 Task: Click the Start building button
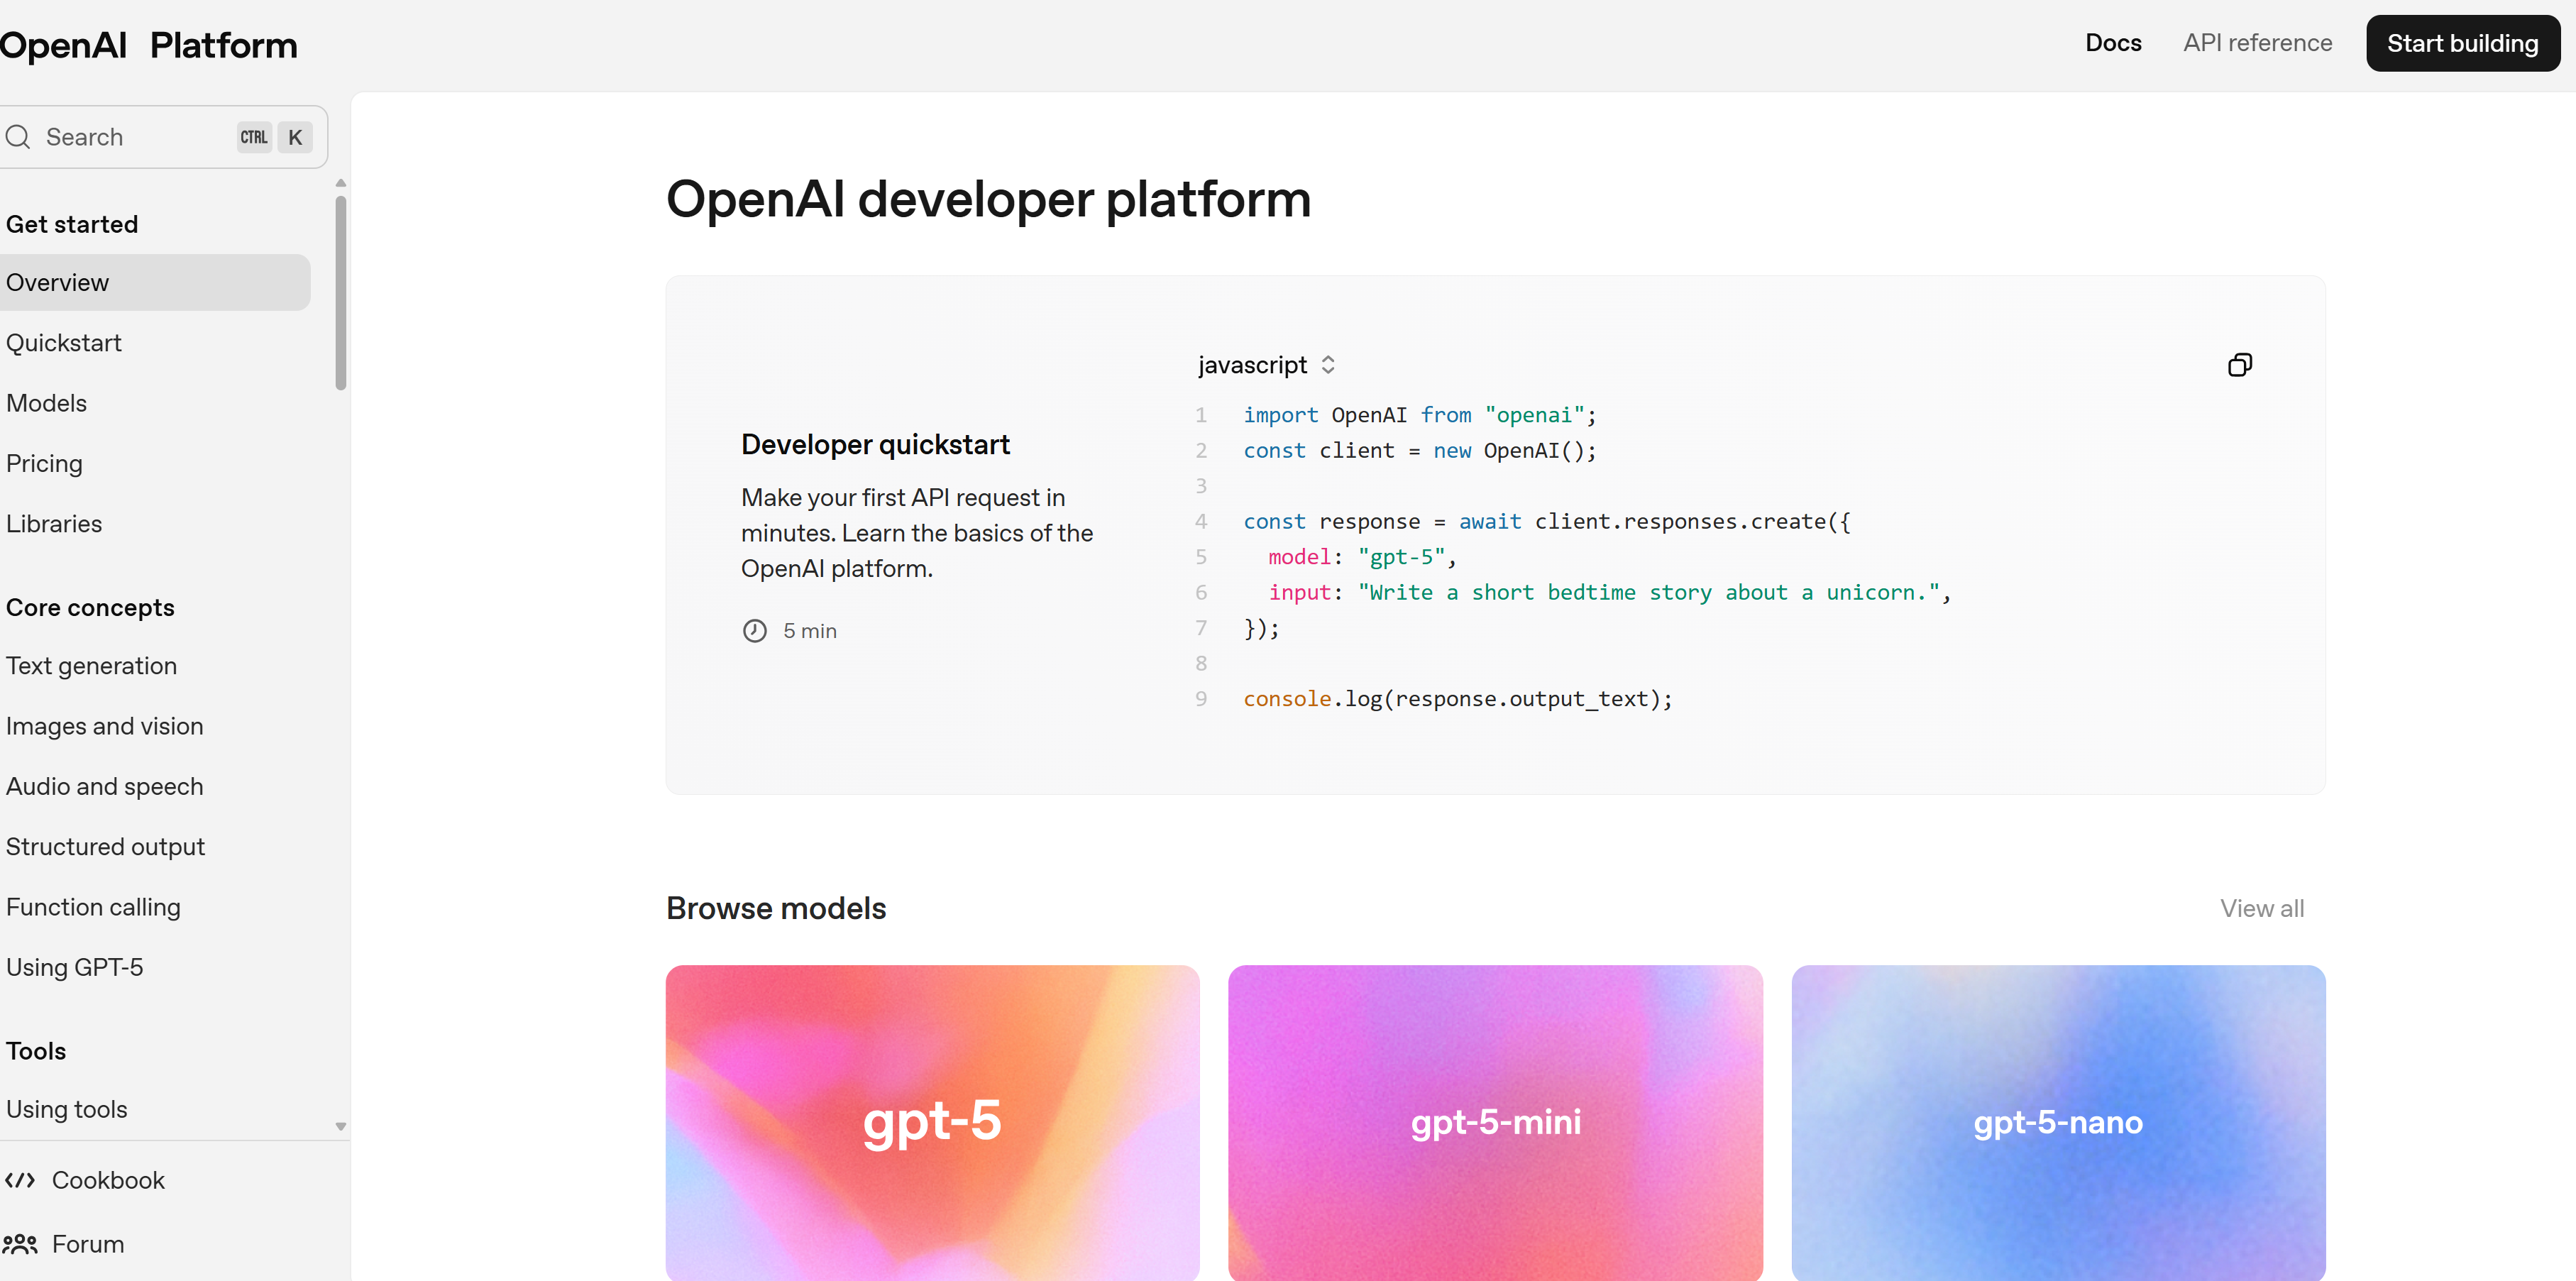pyautogui.click(x=2462, y=43)
